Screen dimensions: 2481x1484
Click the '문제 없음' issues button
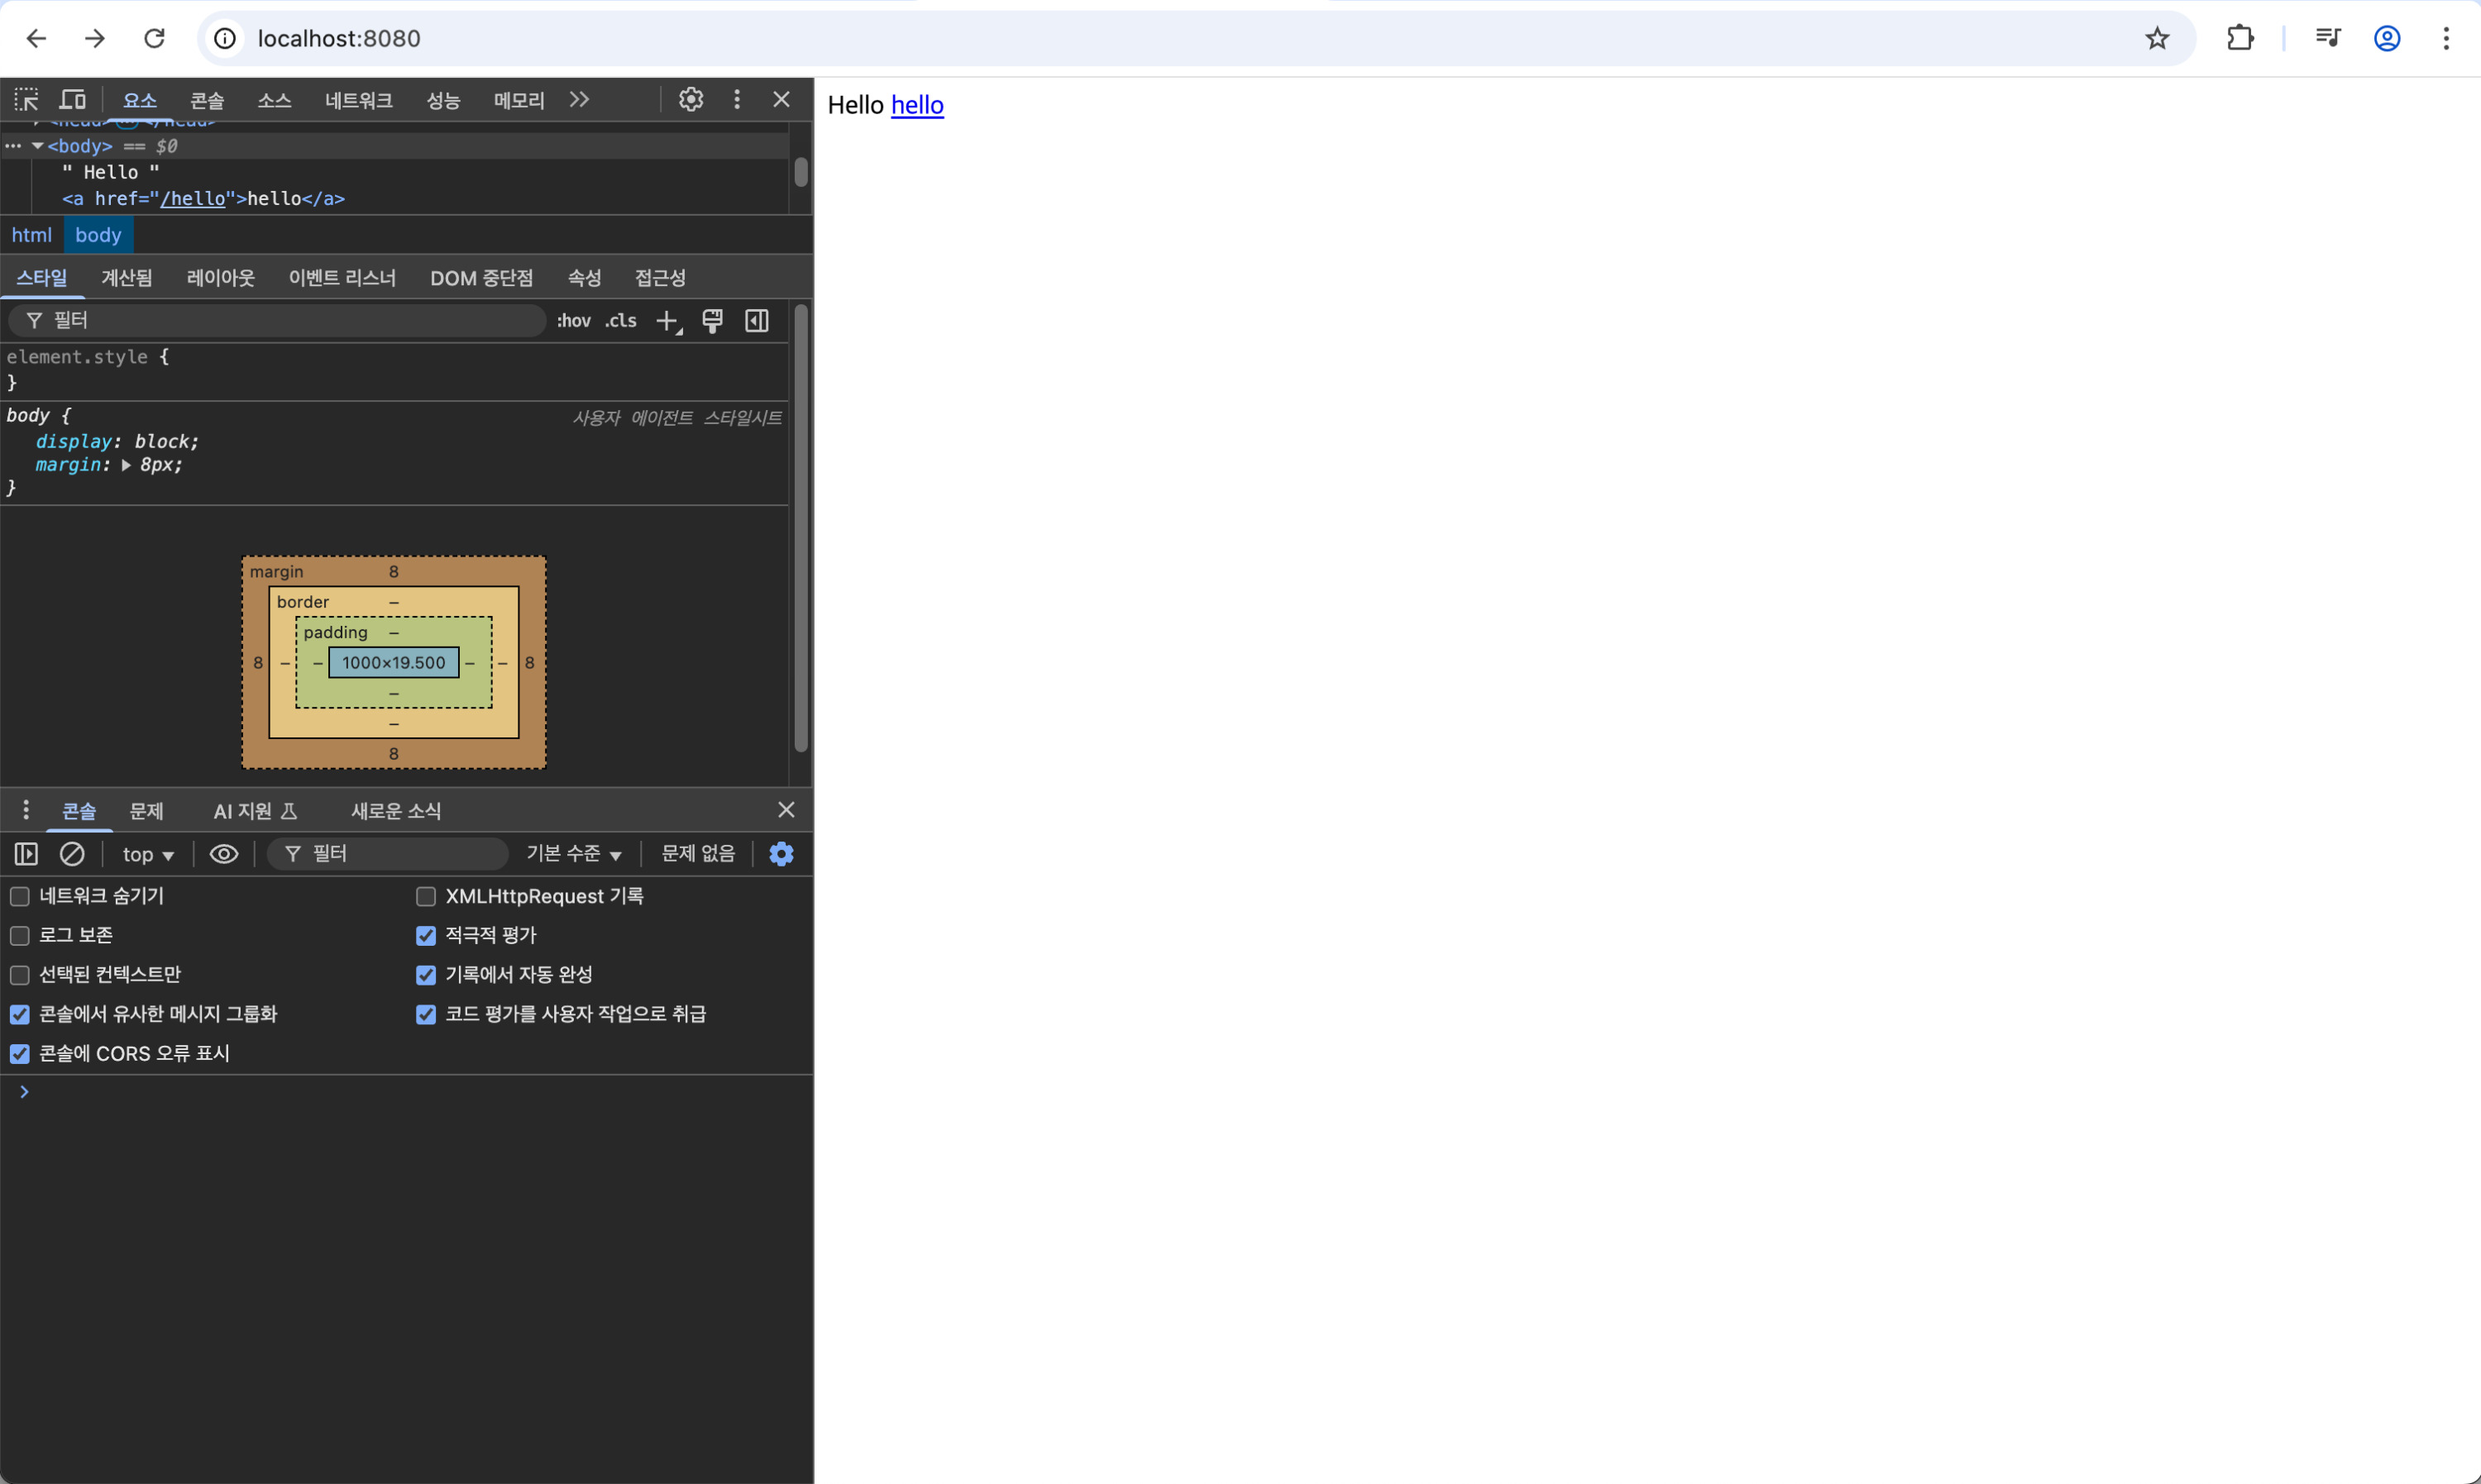click(698, 854)
